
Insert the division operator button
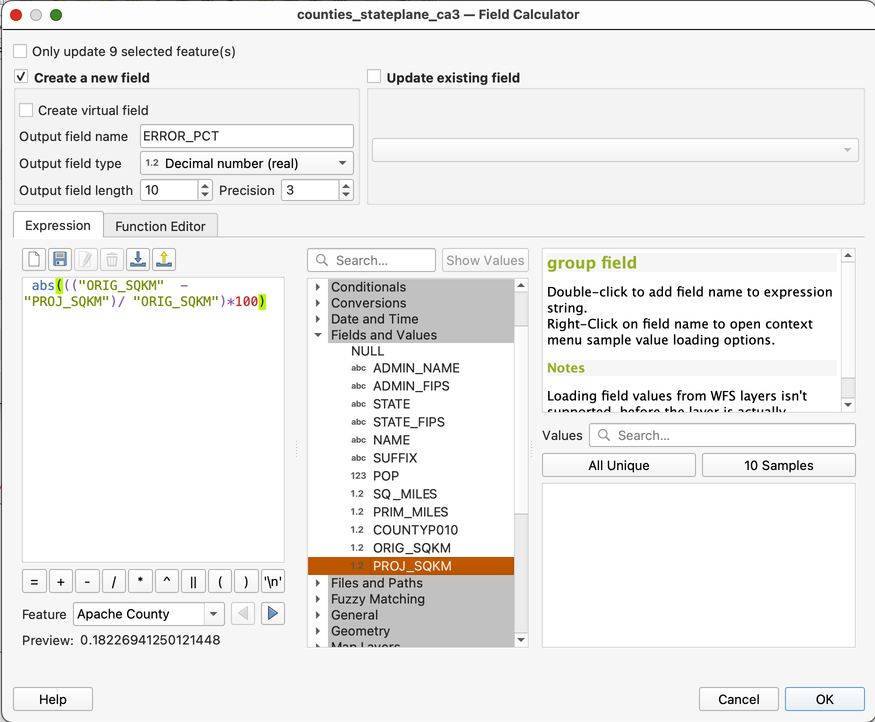click(113, 581)
